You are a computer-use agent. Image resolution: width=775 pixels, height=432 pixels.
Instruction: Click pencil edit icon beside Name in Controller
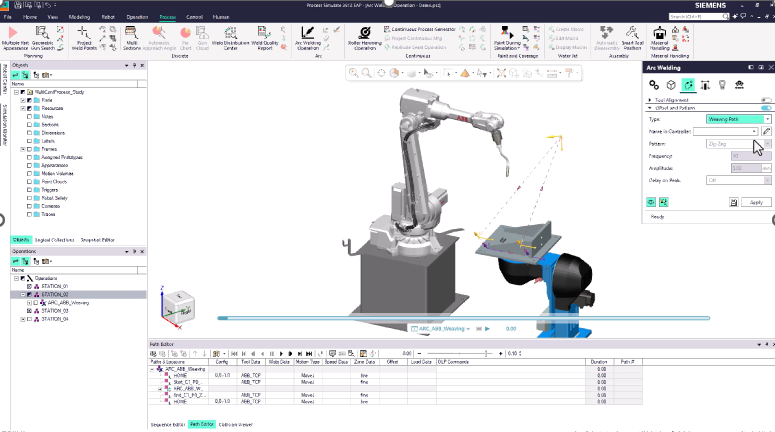tap(766, 131)
